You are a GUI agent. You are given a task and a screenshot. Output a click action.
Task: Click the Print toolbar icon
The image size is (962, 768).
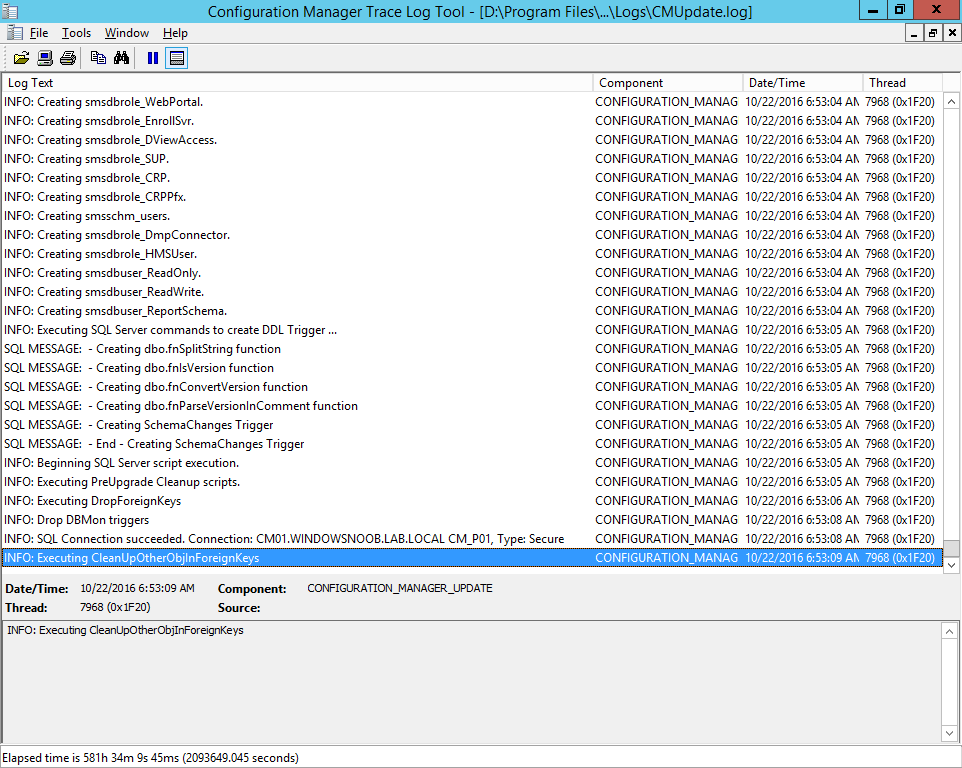coord(68,58)
